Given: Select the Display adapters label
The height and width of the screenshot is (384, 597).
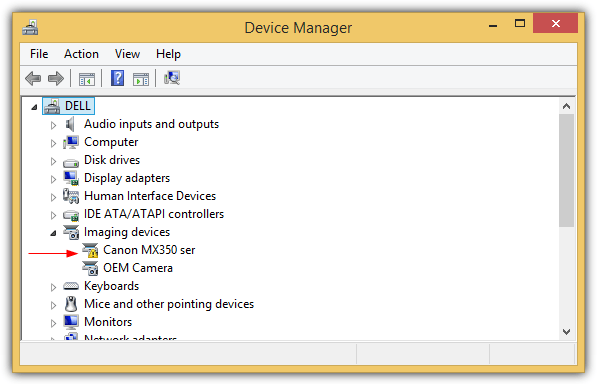Looking at the screenshot, I should point(127,178).
